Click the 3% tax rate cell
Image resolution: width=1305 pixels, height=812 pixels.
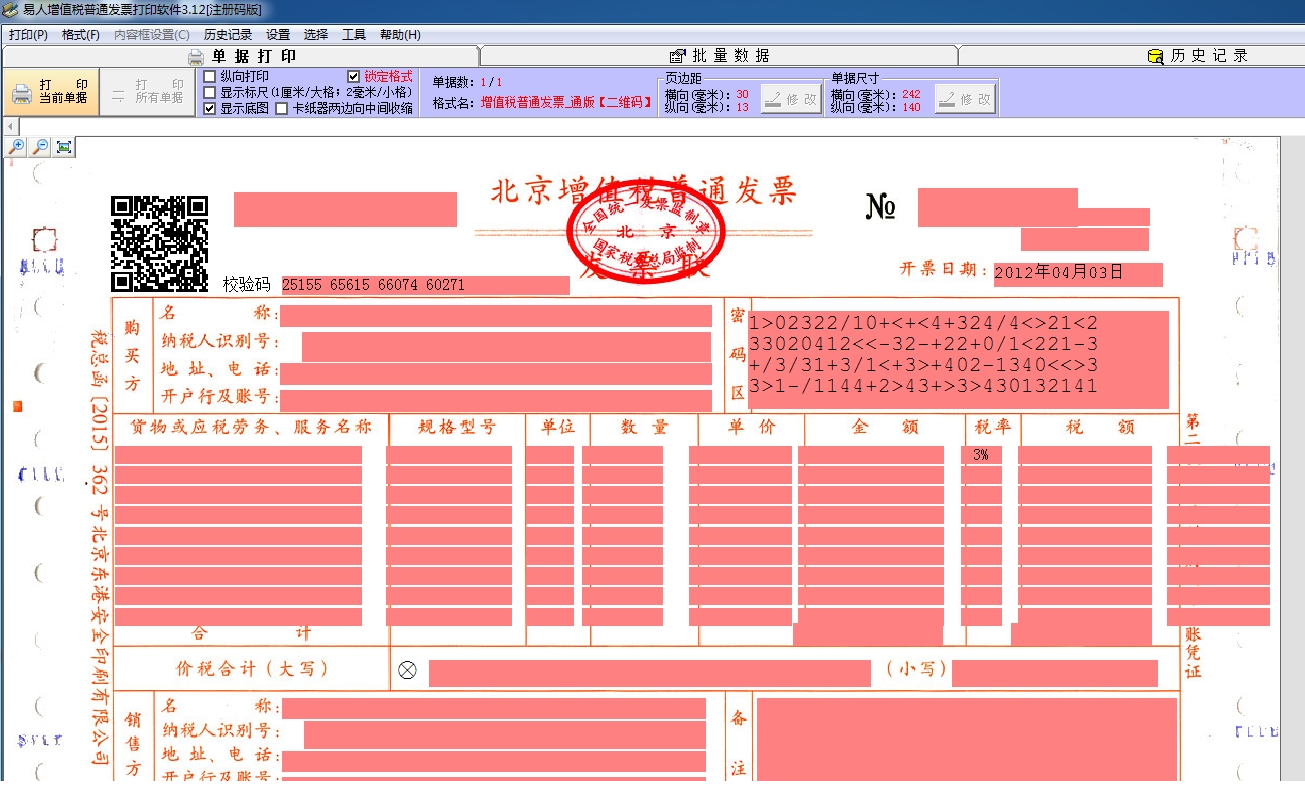pyautogui.click(x=981, y=455)
